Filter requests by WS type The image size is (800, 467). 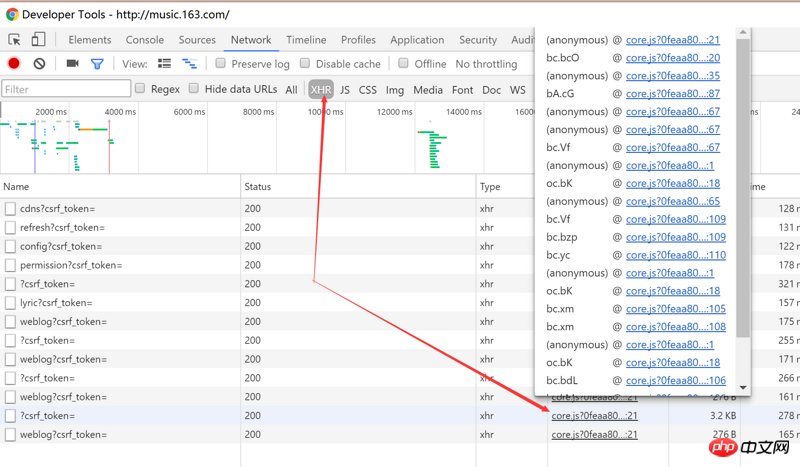pyautogui.click(x=517, y=90)
